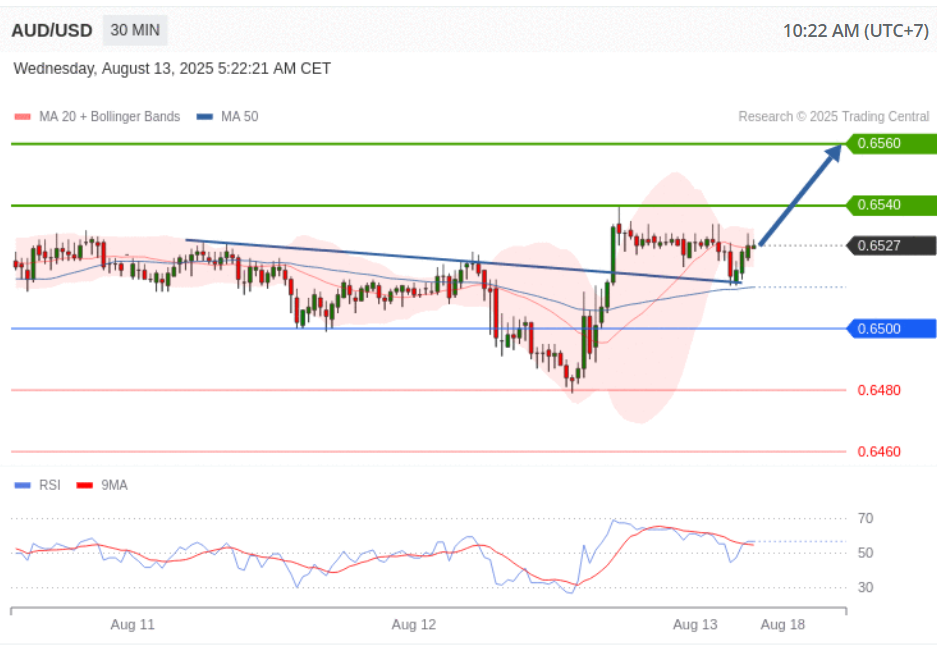Click the Aug 11 date axis label
Viewport: 937px width, 646px height.
pos(132,625)
